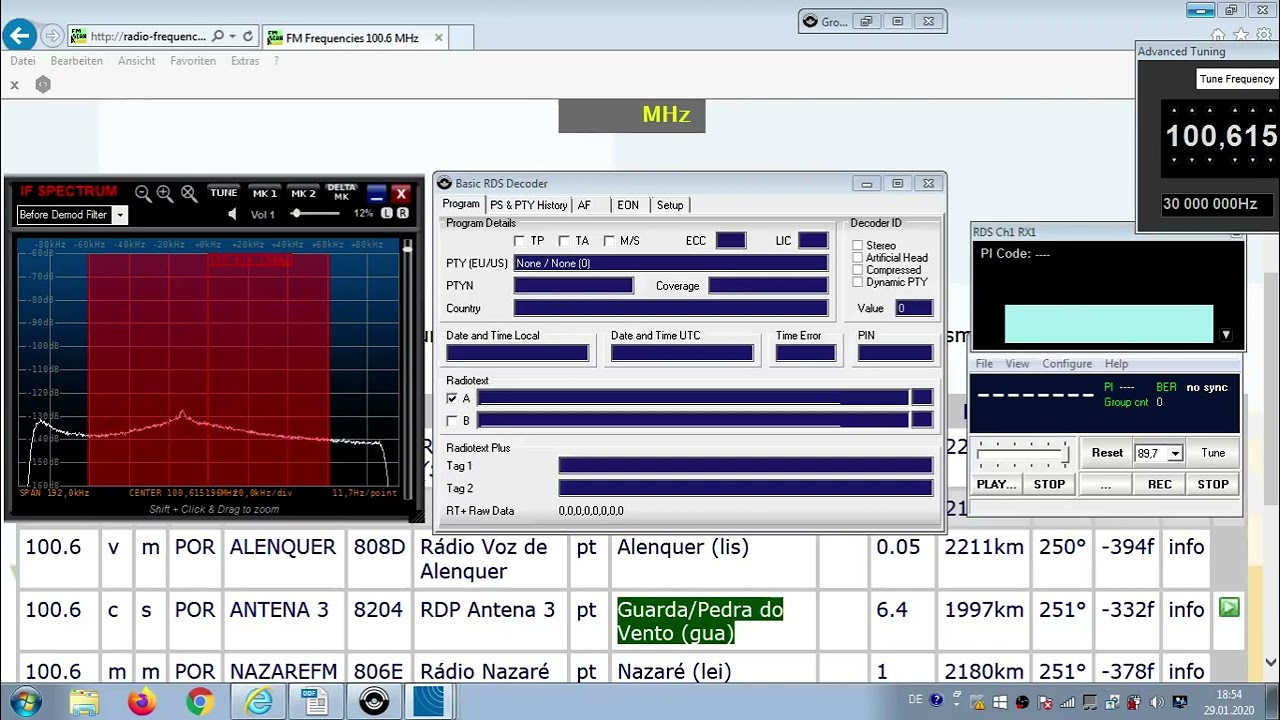Toggle the left channel L button
Viewport: 1280px width, 720px height.
387,214
